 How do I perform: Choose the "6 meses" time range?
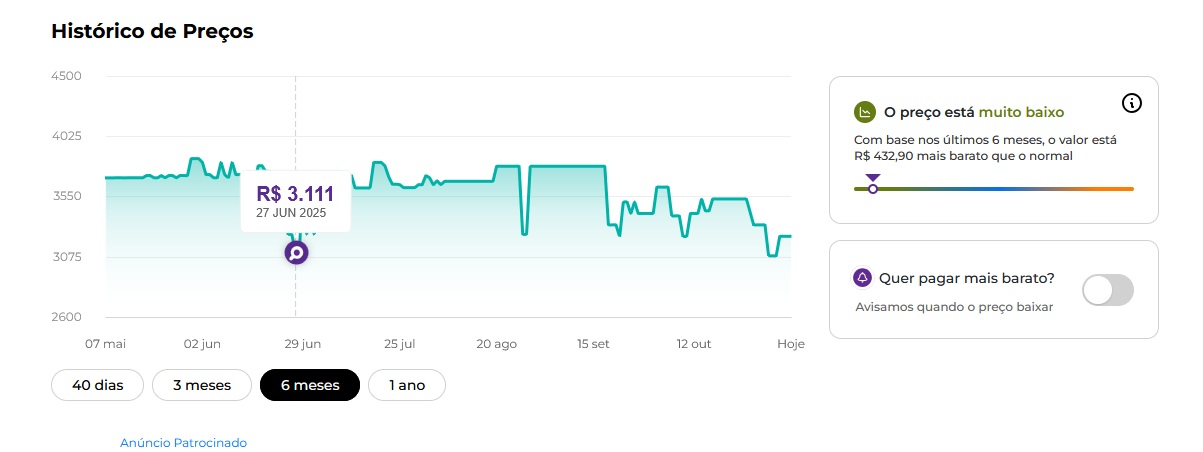(309, 385)
